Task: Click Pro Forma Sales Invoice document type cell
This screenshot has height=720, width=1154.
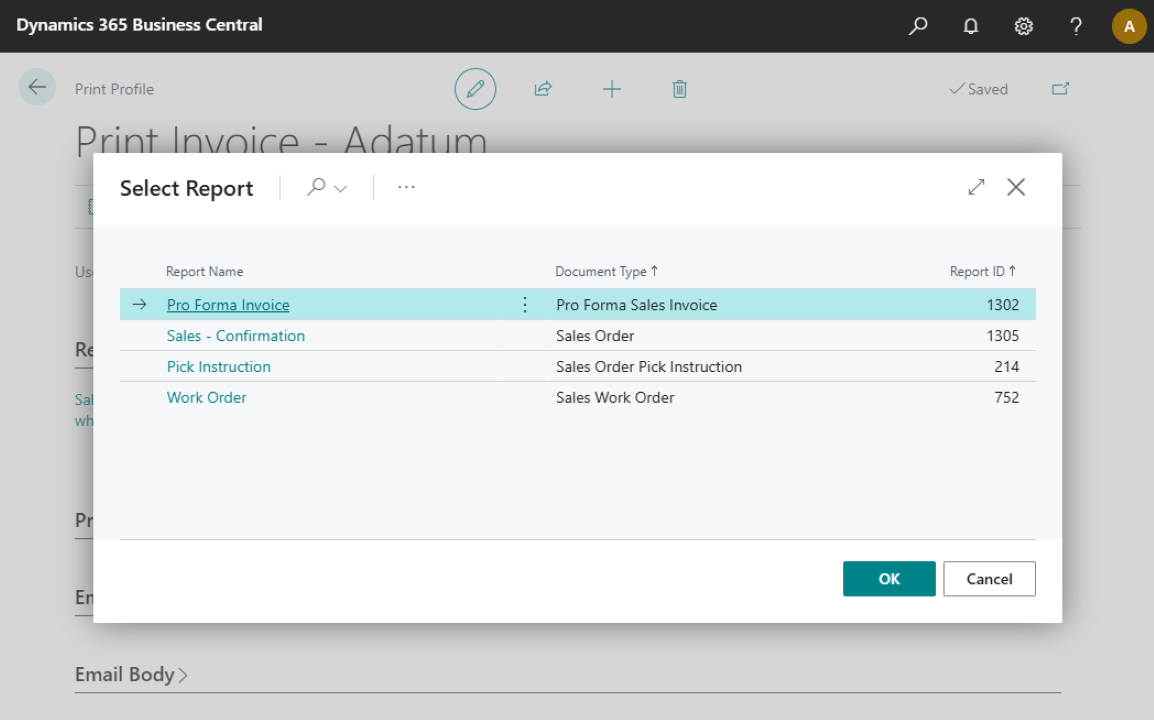Action: pos(637,305)
